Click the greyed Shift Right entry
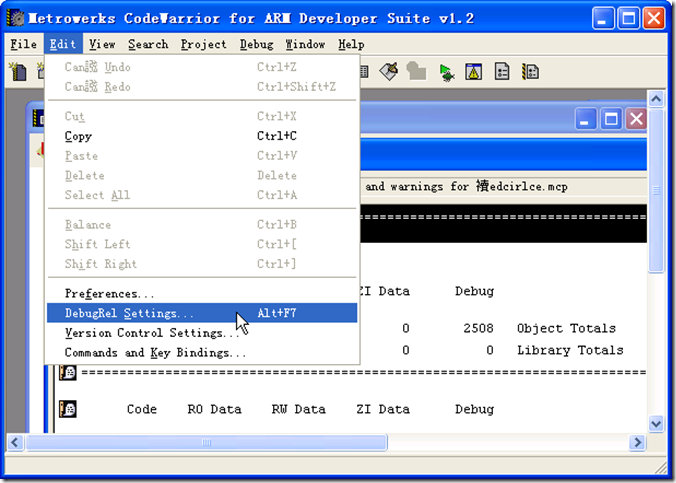The width and height of the screenshot is (676, 483). (202, 263)
